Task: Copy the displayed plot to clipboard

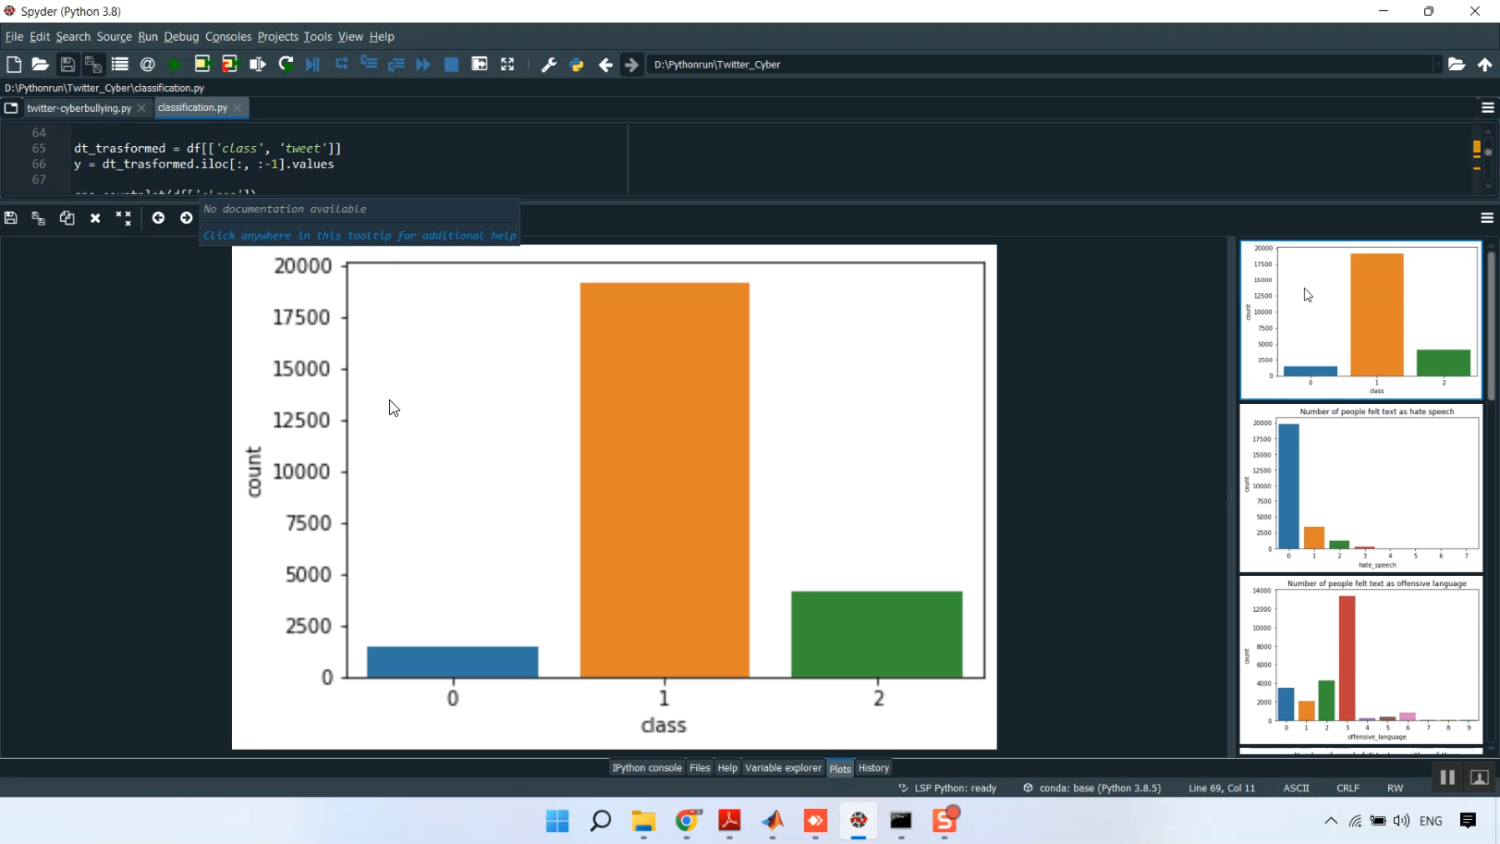Action: tap(66, 218)
